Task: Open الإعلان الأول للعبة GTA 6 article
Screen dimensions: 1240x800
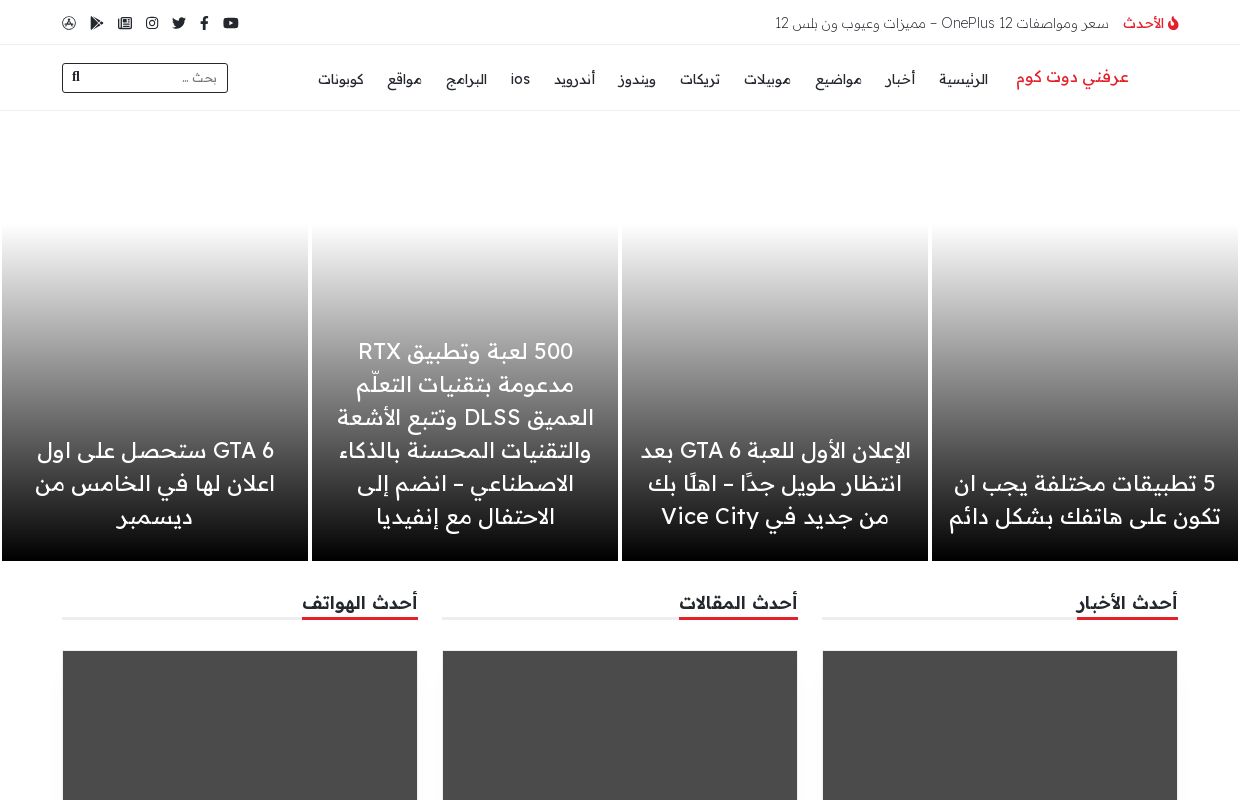Action: 775,484
